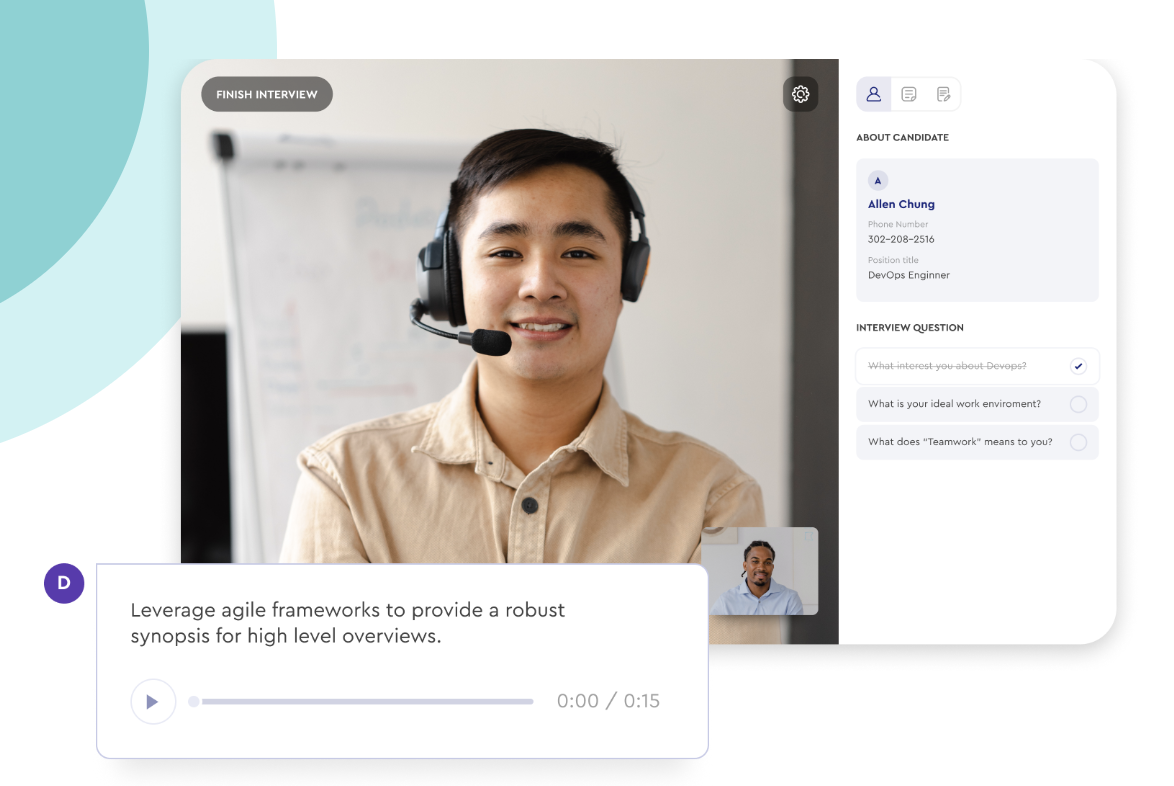Click the Phone Number field label
The image size is (1174, 786).
click(x=898, y=224)
